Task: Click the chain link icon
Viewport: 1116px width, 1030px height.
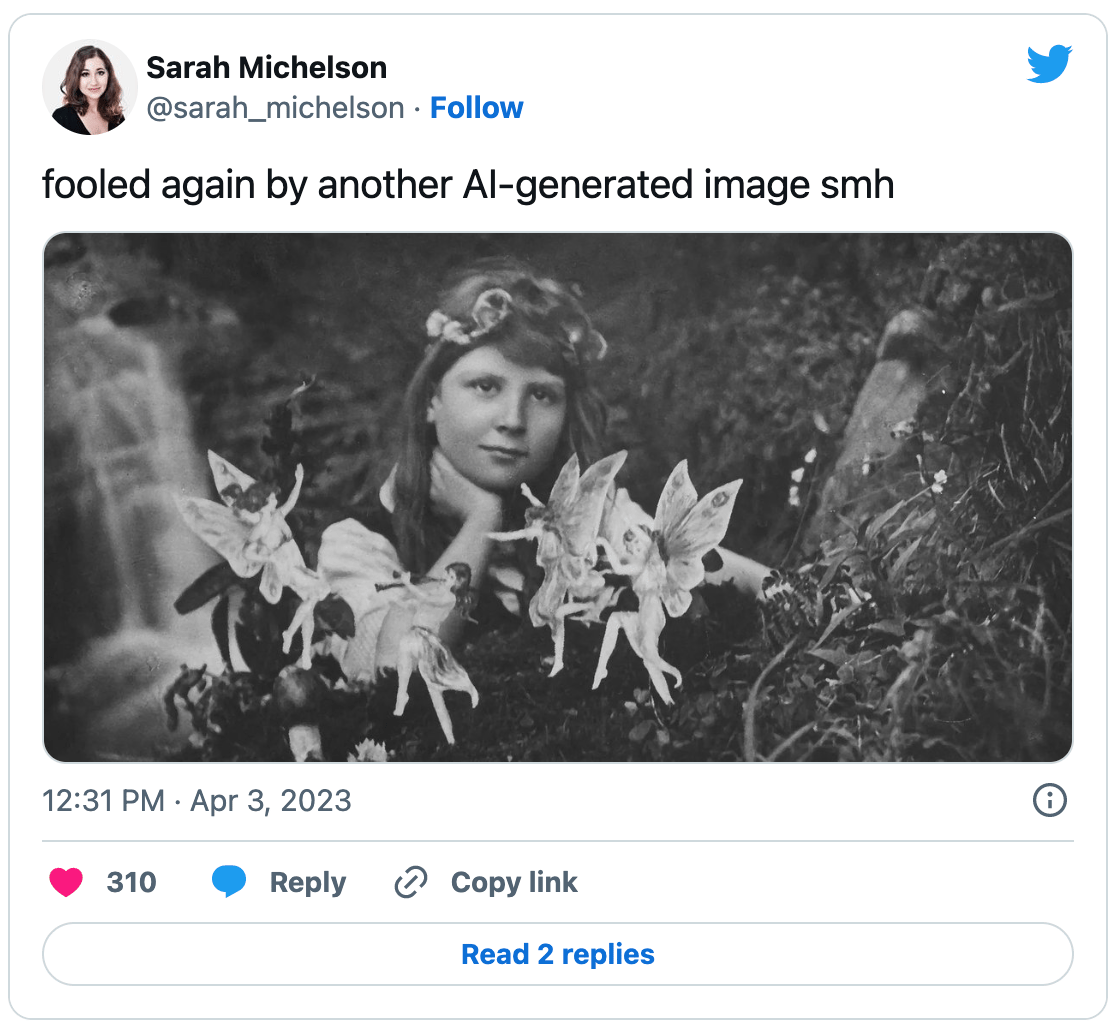Action: point(410,882)
